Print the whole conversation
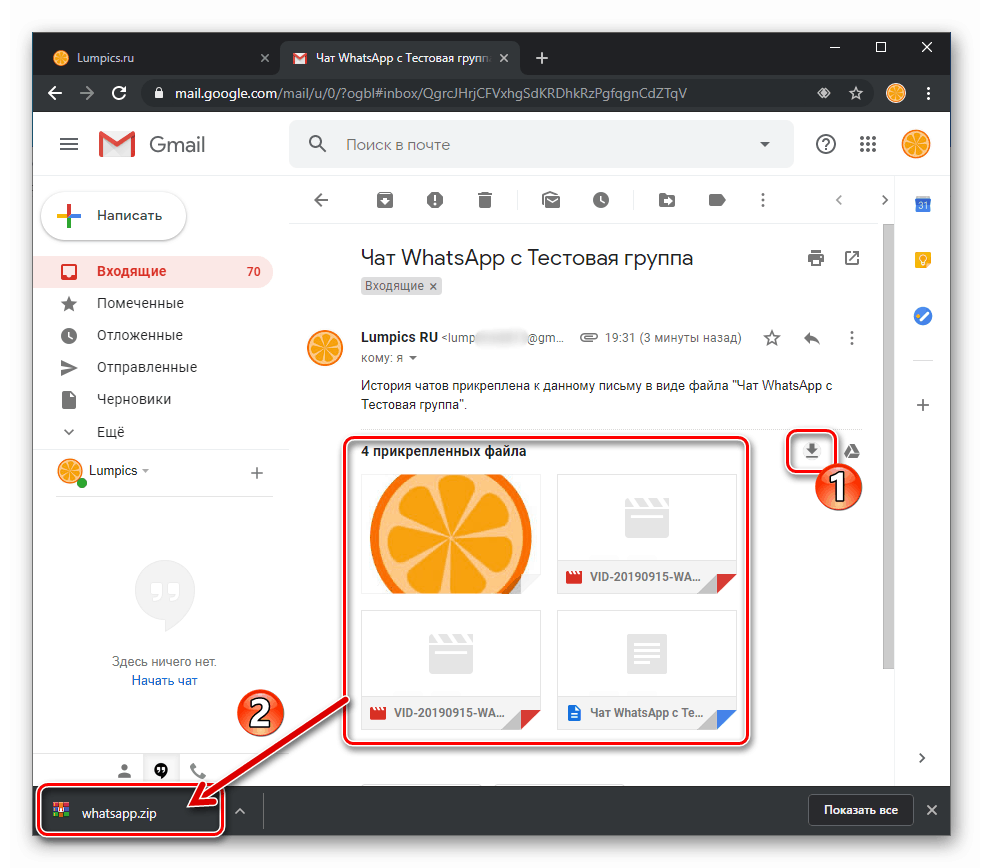The height and width of the screenshot is (868, 983). tap(816, 258)
